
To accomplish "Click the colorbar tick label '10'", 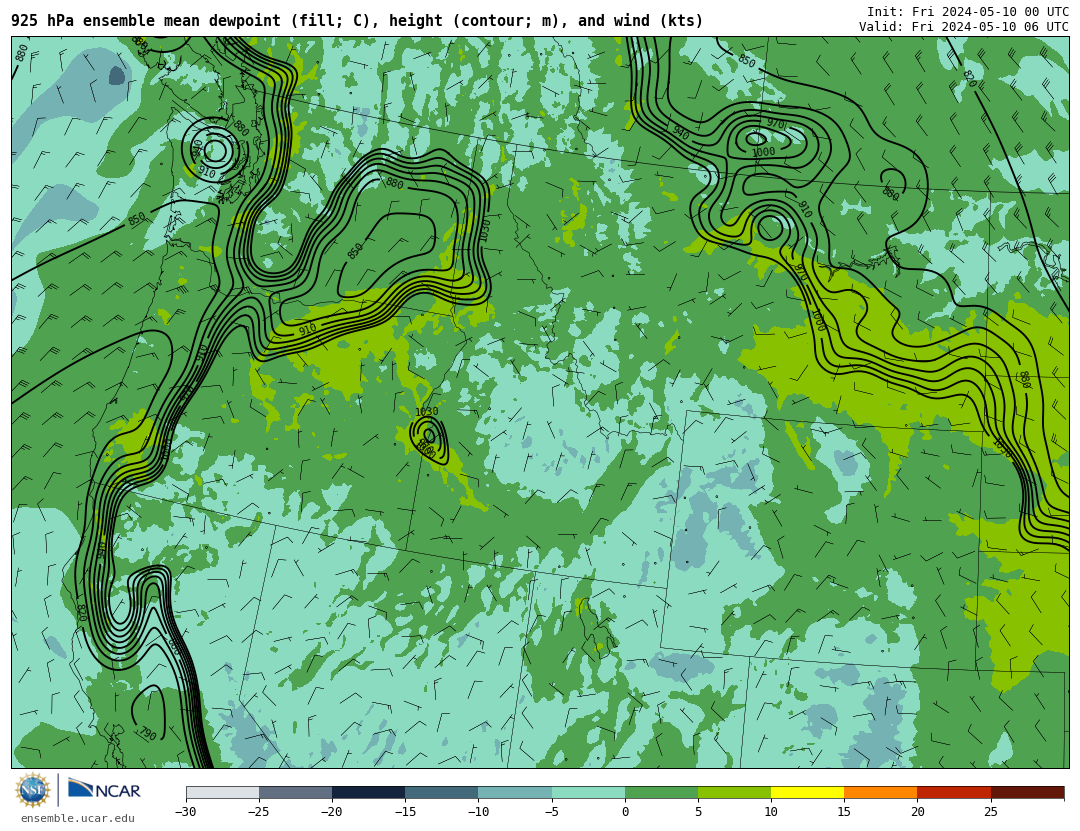I will click(x=771, y=812).
